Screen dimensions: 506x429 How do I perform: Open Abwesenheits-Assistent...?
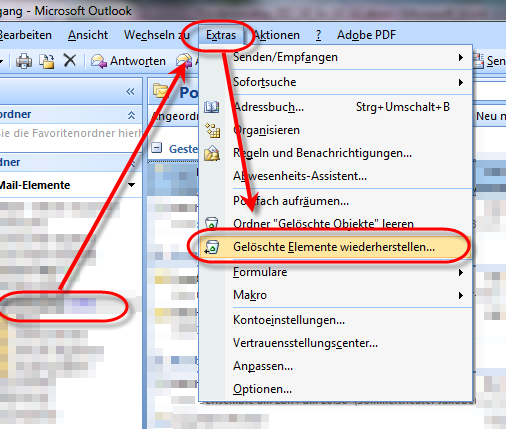336,176
